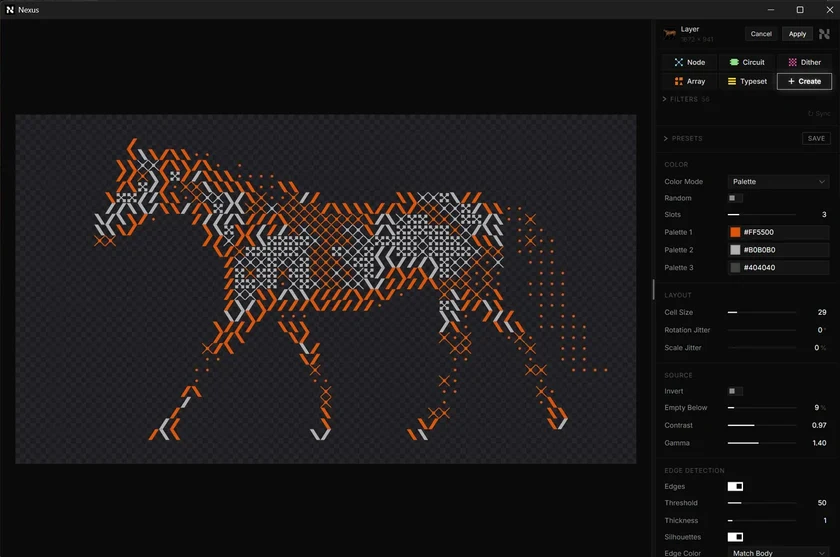The height and width of the screenshot is (557, 840).
Task: Click the Apply button
Action: point(797,34)
